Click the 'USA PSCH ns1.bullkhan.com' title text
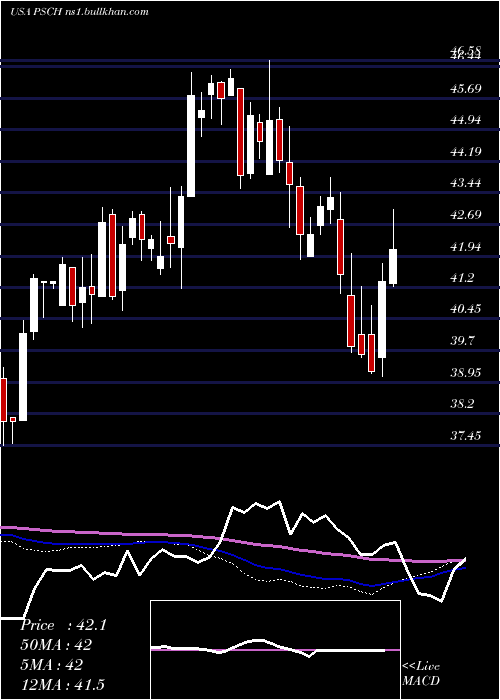This screenshot has width=500, height=700. click(79, 12)
